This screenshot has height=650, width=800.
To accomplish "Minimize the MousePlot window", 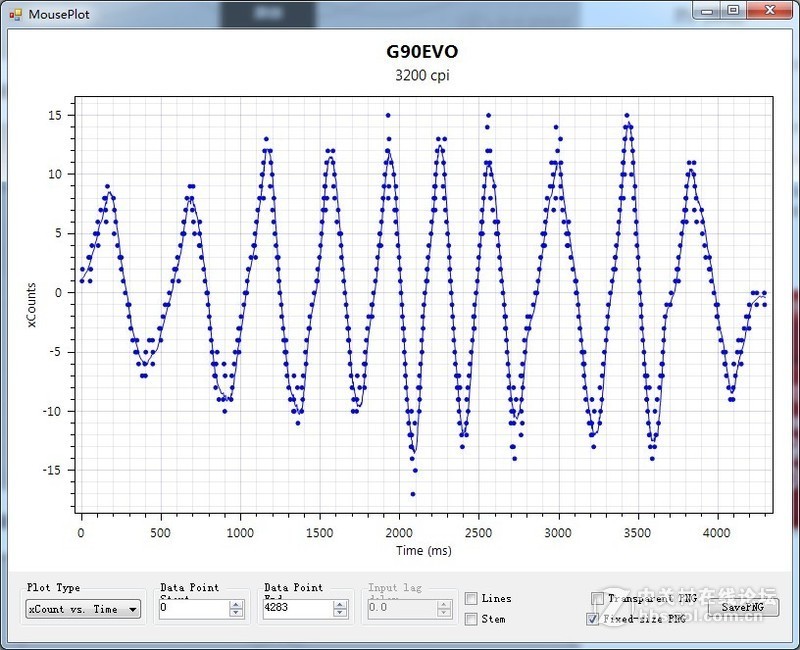I will tap(709, 11).
